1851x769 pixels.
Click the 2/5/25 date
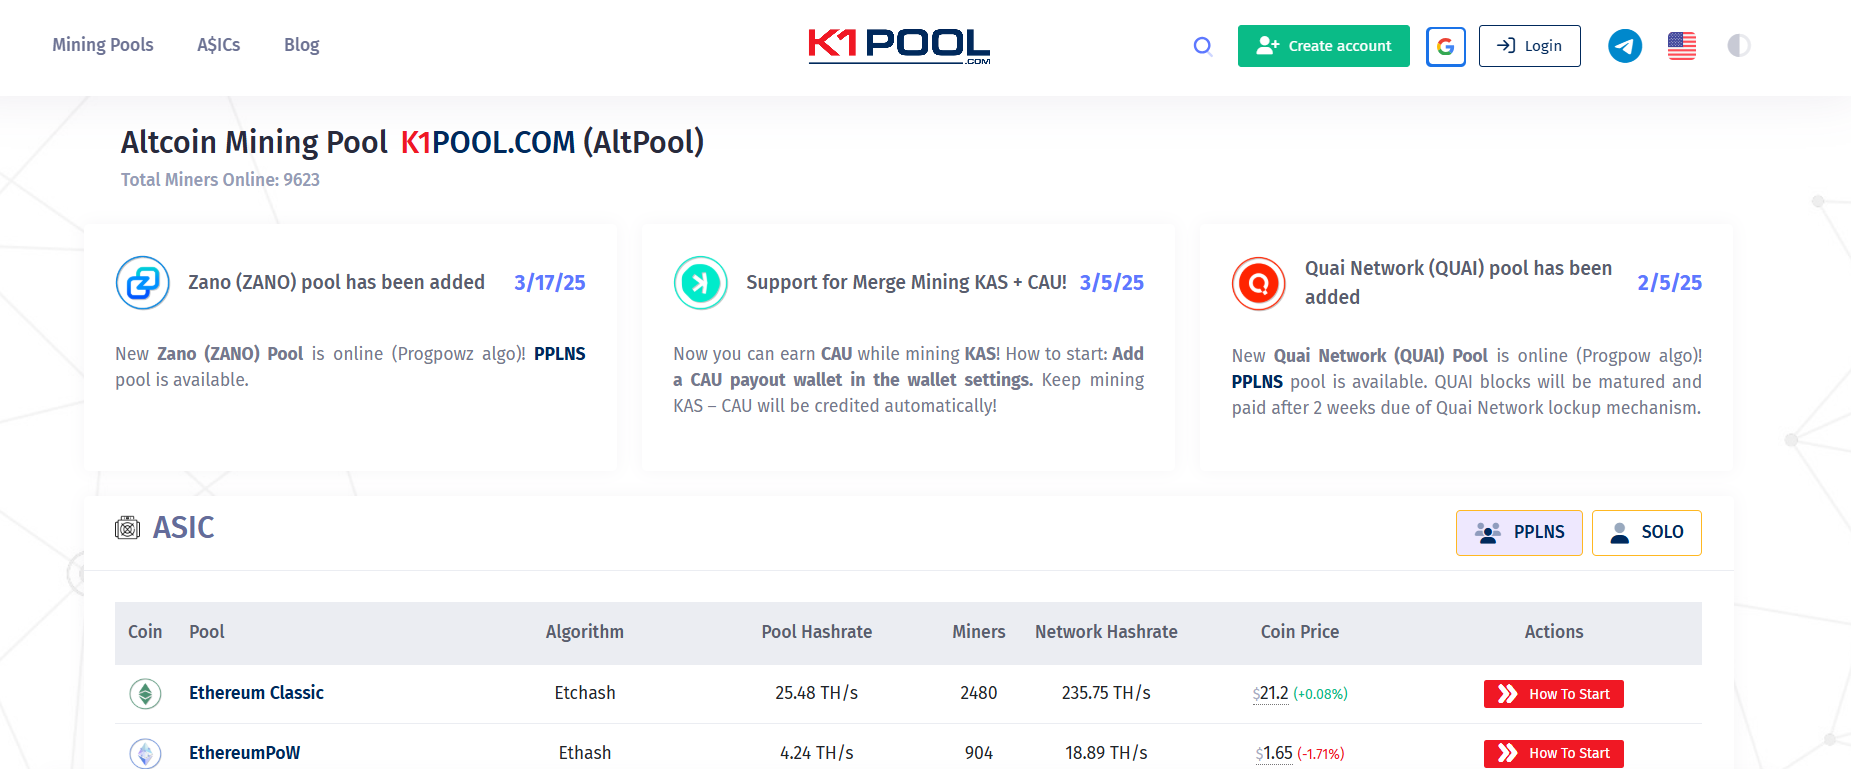coord(1670,283)
